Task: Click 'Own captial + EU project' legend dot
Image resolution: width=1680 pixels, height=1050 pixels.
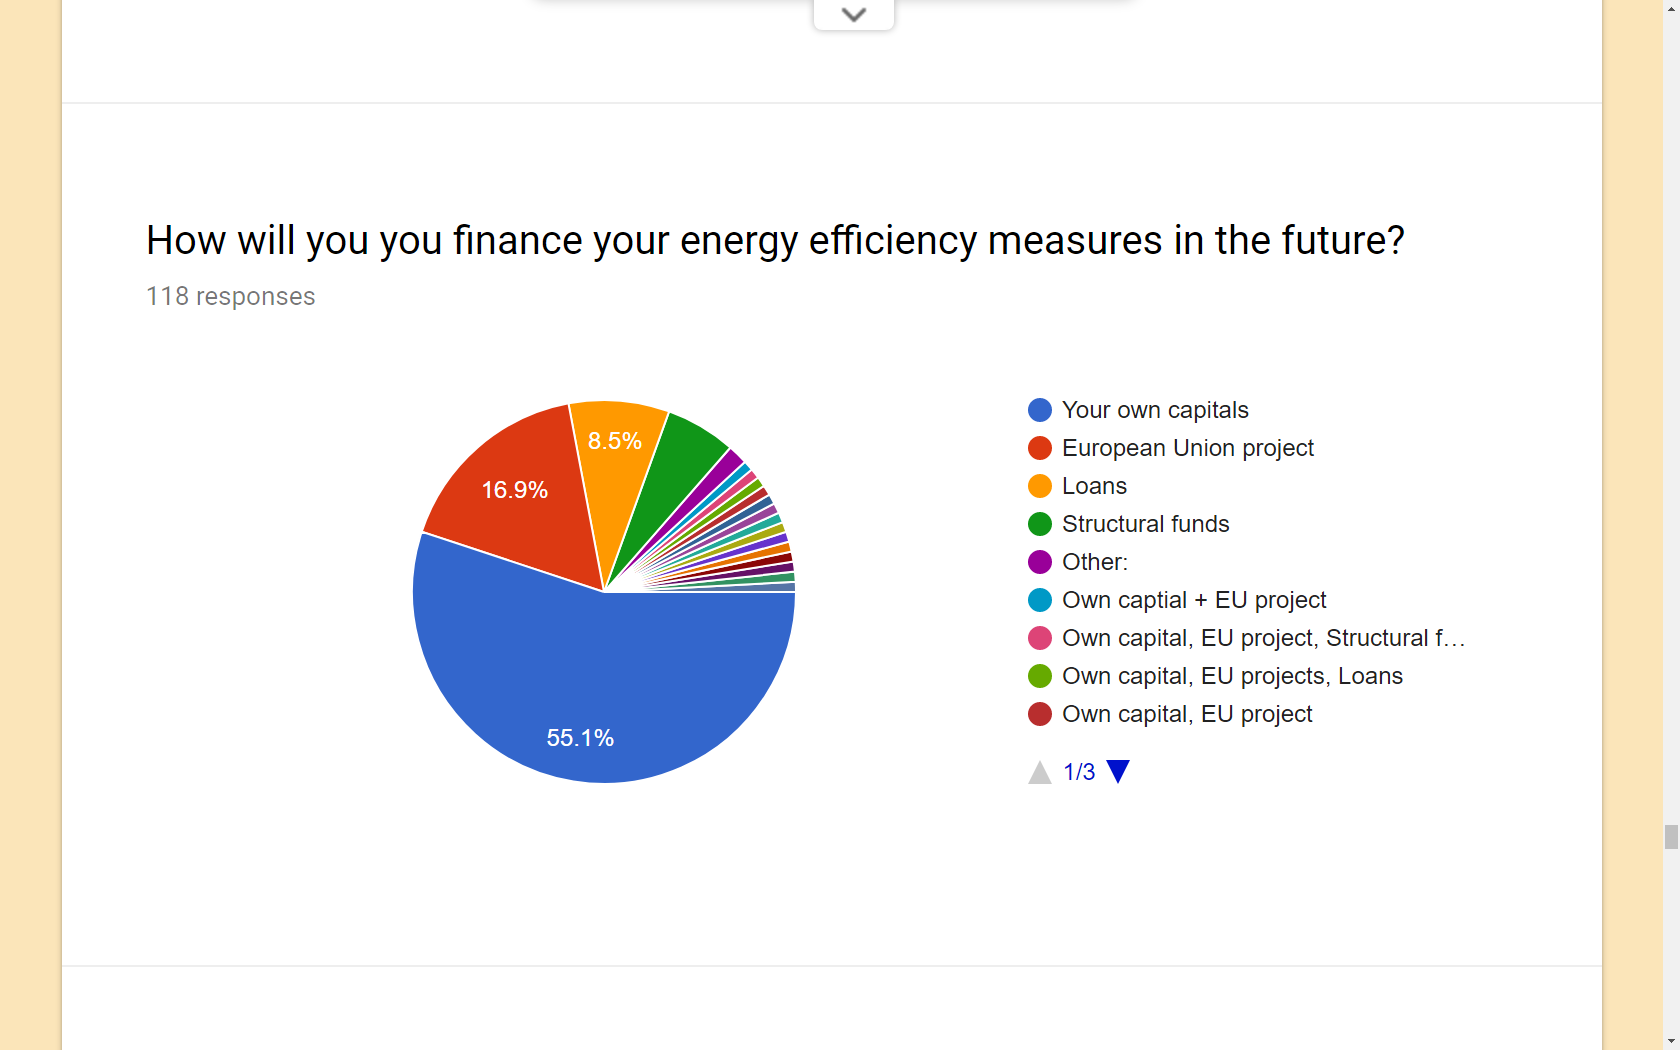Action: click(1040, 600)
